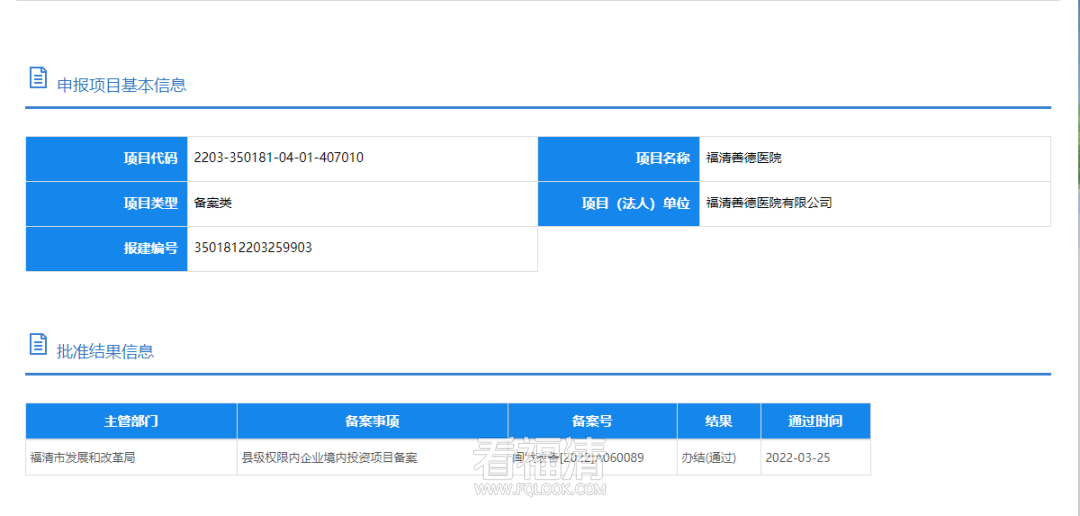Click the 主管部门 column header

(131, 421)
